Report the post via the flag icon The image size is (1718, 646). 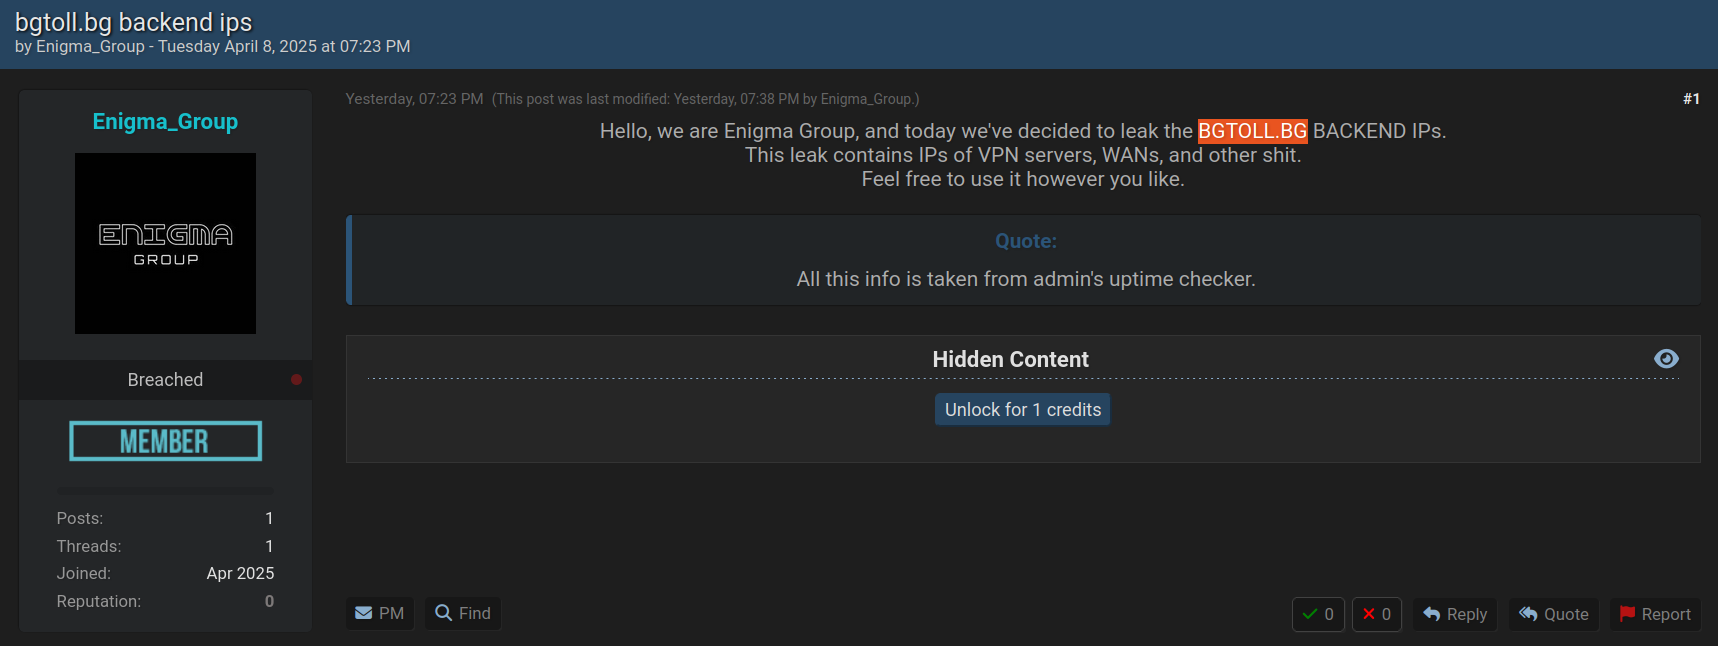(x=1627, y=614)
